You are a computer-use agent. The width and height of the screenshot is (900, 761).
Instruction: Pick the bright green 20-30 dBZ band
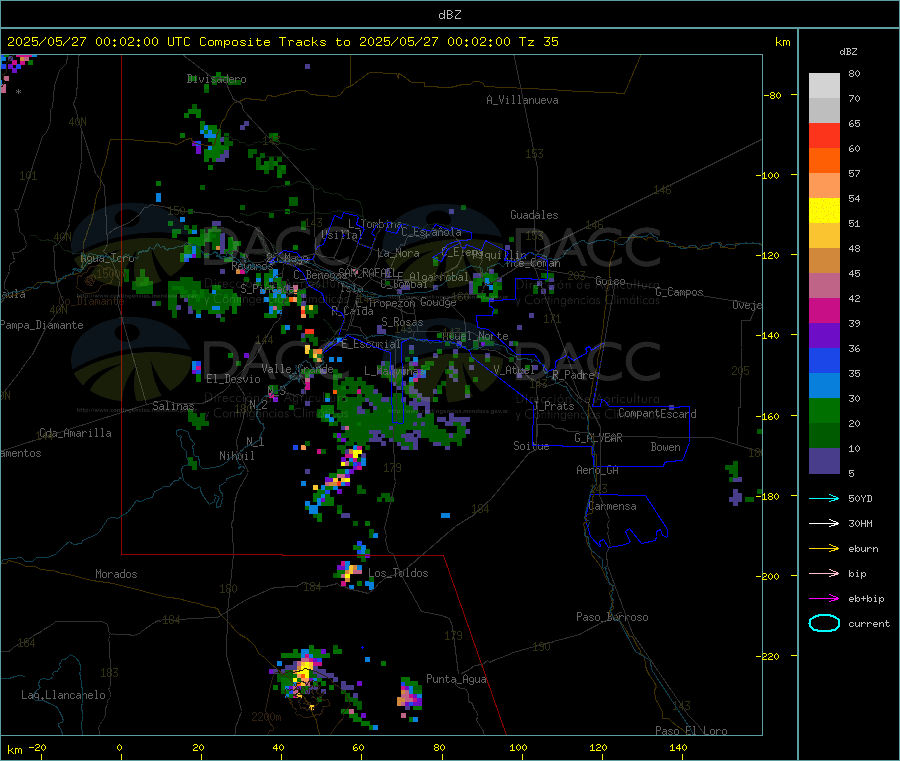(x=824, y=411)
